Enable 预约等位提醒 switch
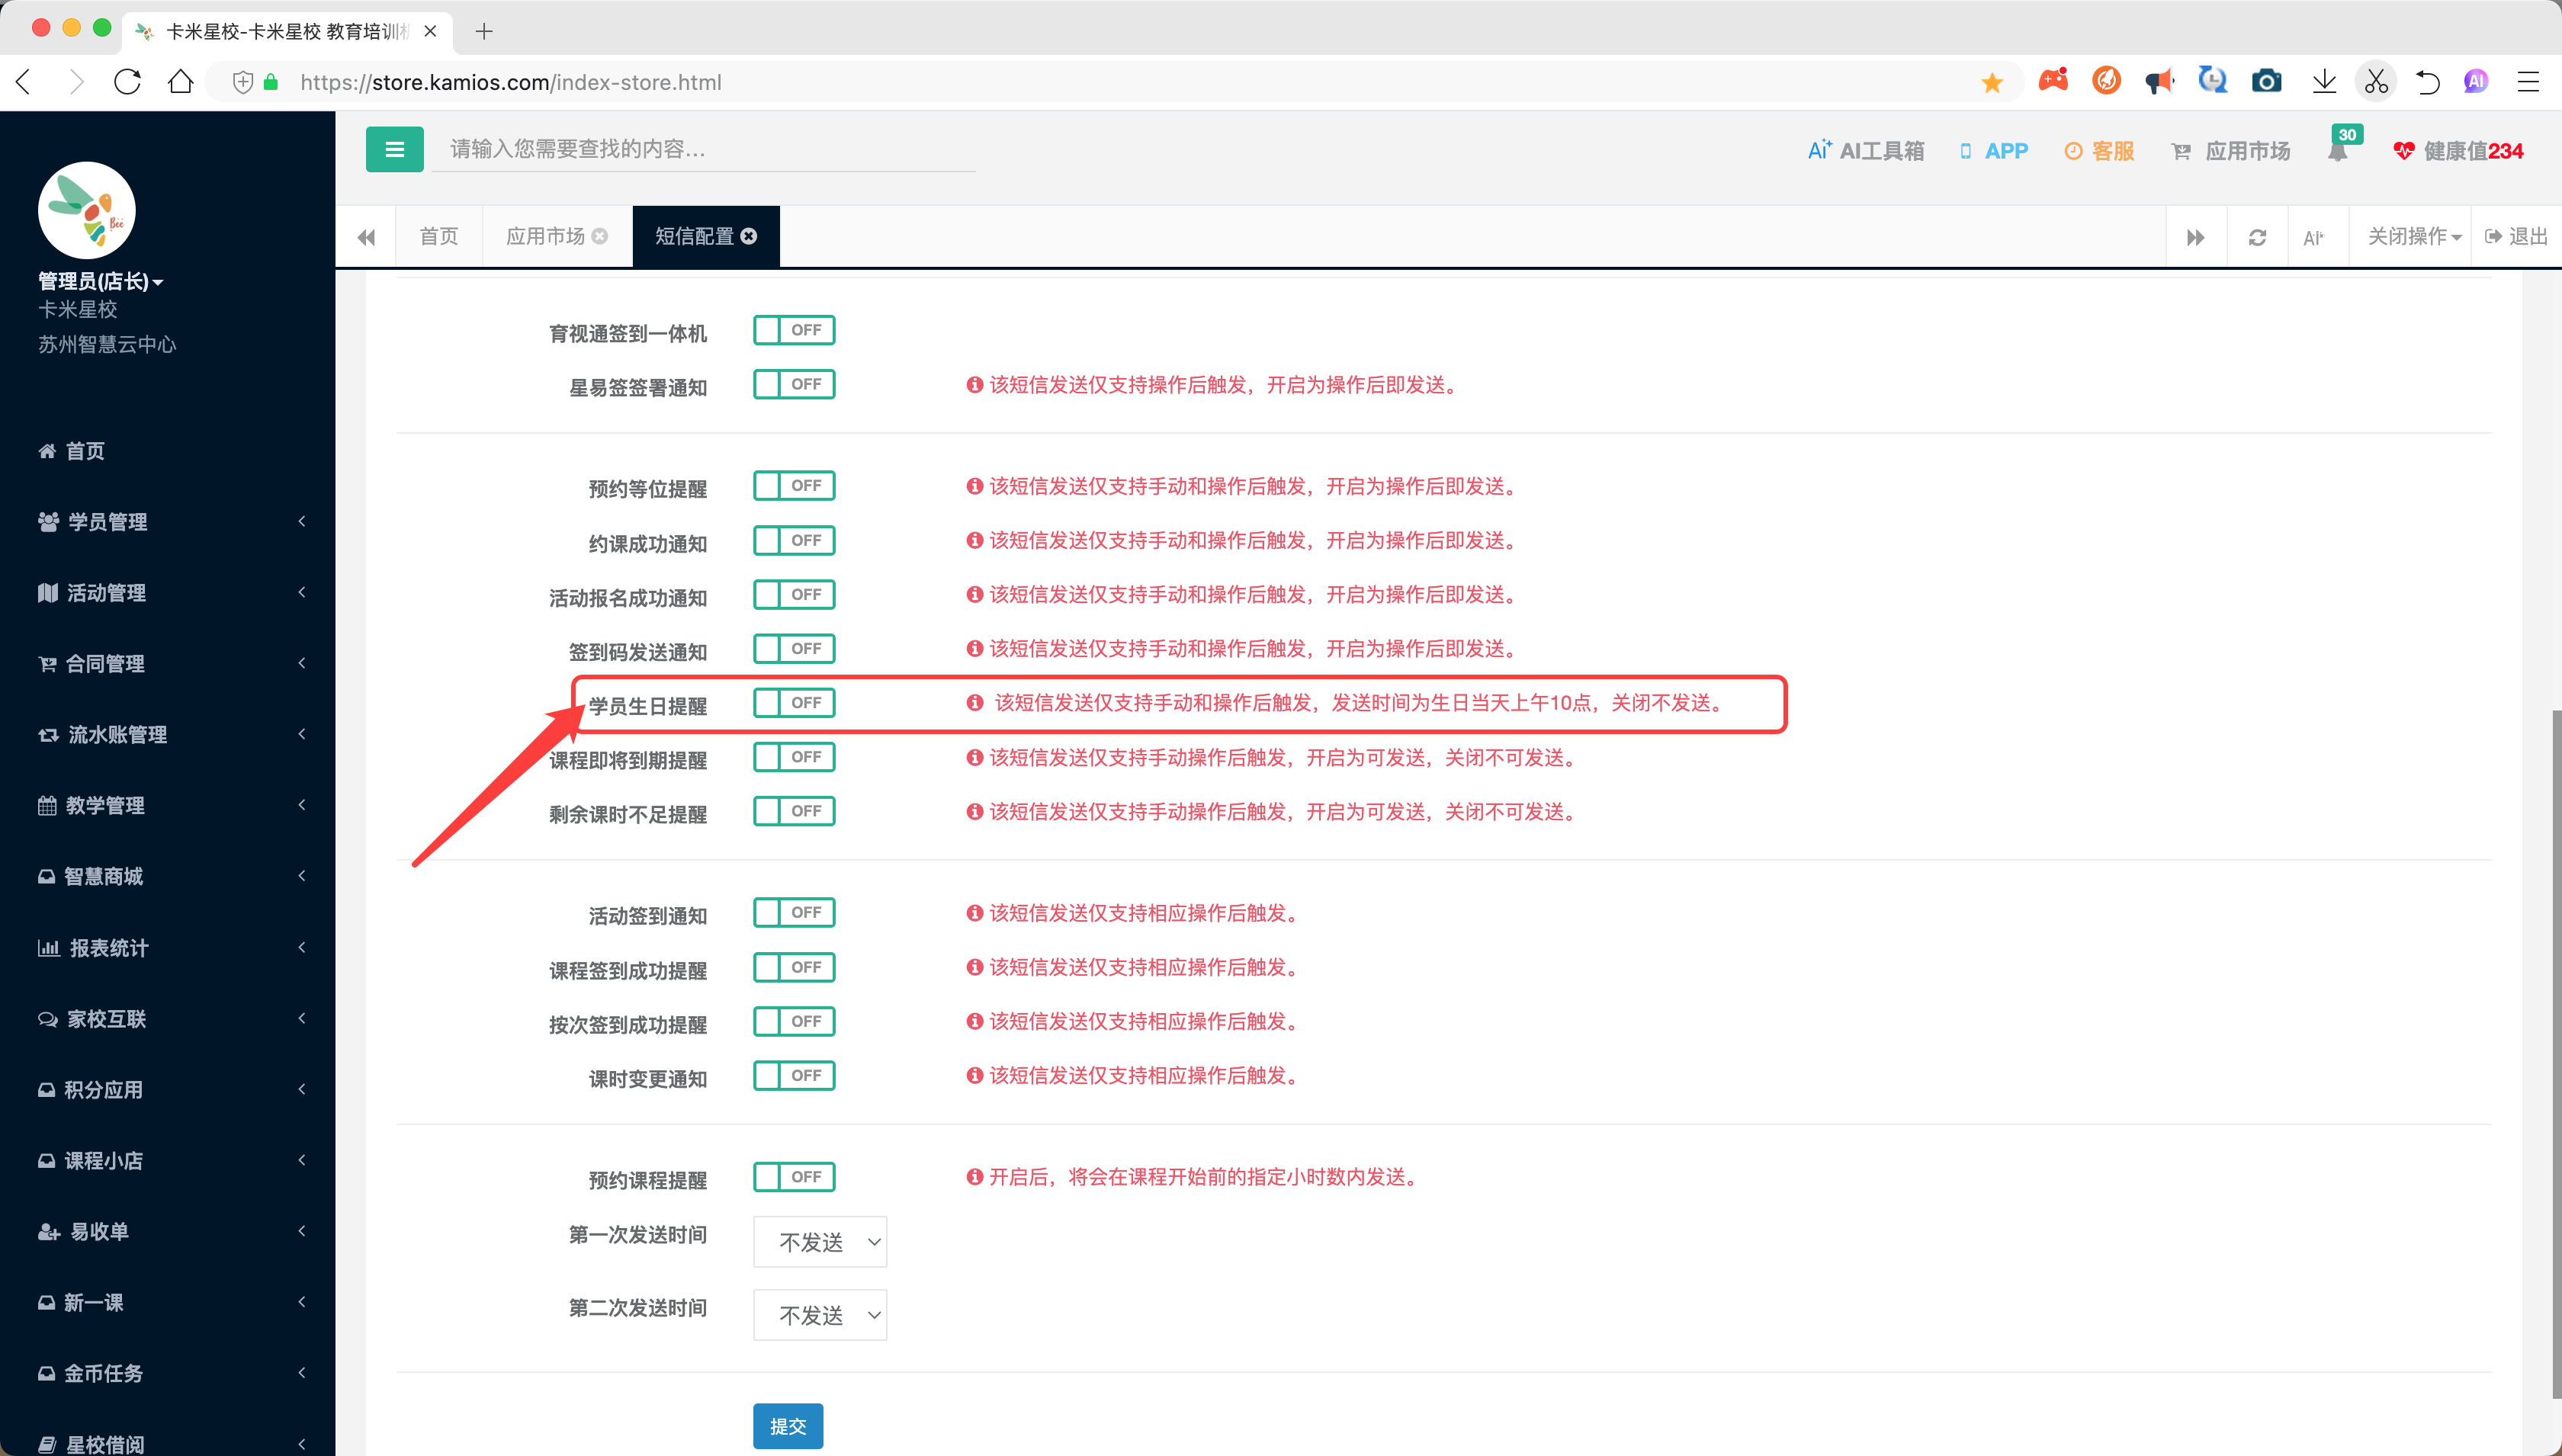 click(794, 485)
